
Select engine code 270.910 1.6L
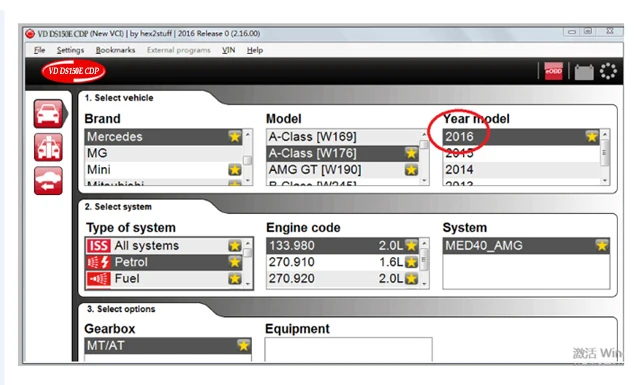[343, 262]
